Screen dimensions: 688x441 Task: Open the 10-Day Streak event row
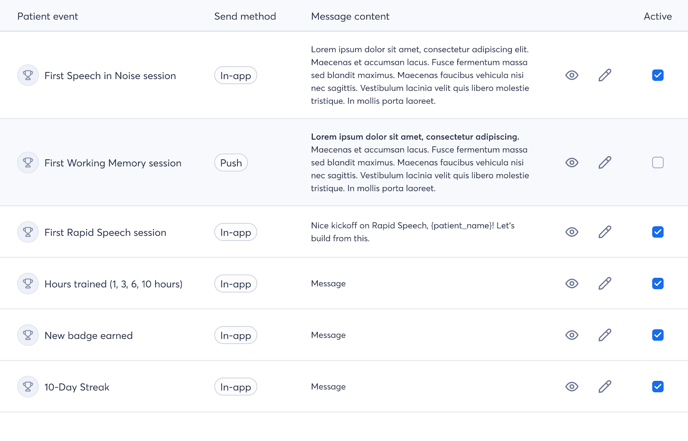click(77, 387)
